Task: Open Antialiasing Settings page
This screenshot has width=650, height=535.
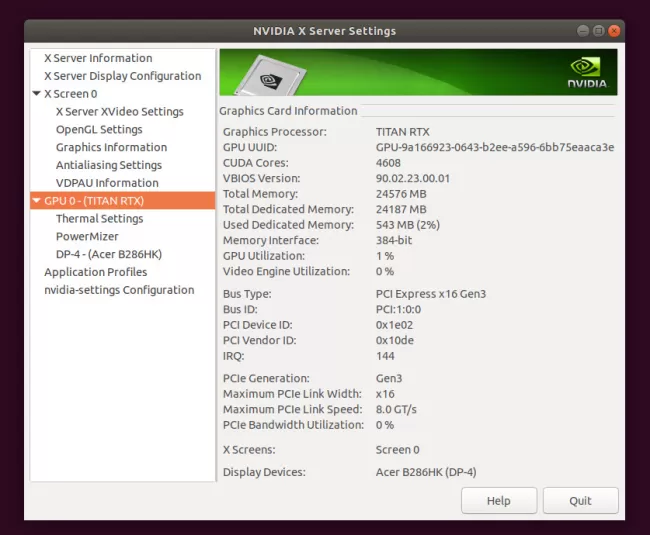Action: [109, 165]
